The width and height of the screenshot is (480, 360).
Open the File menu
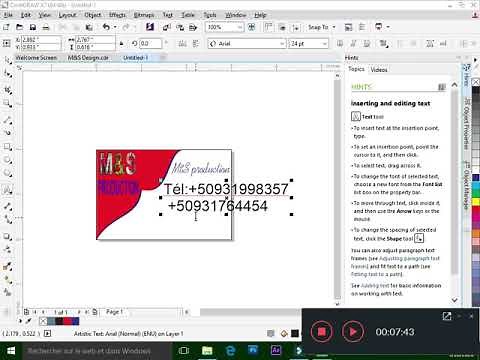coord(8,15)
